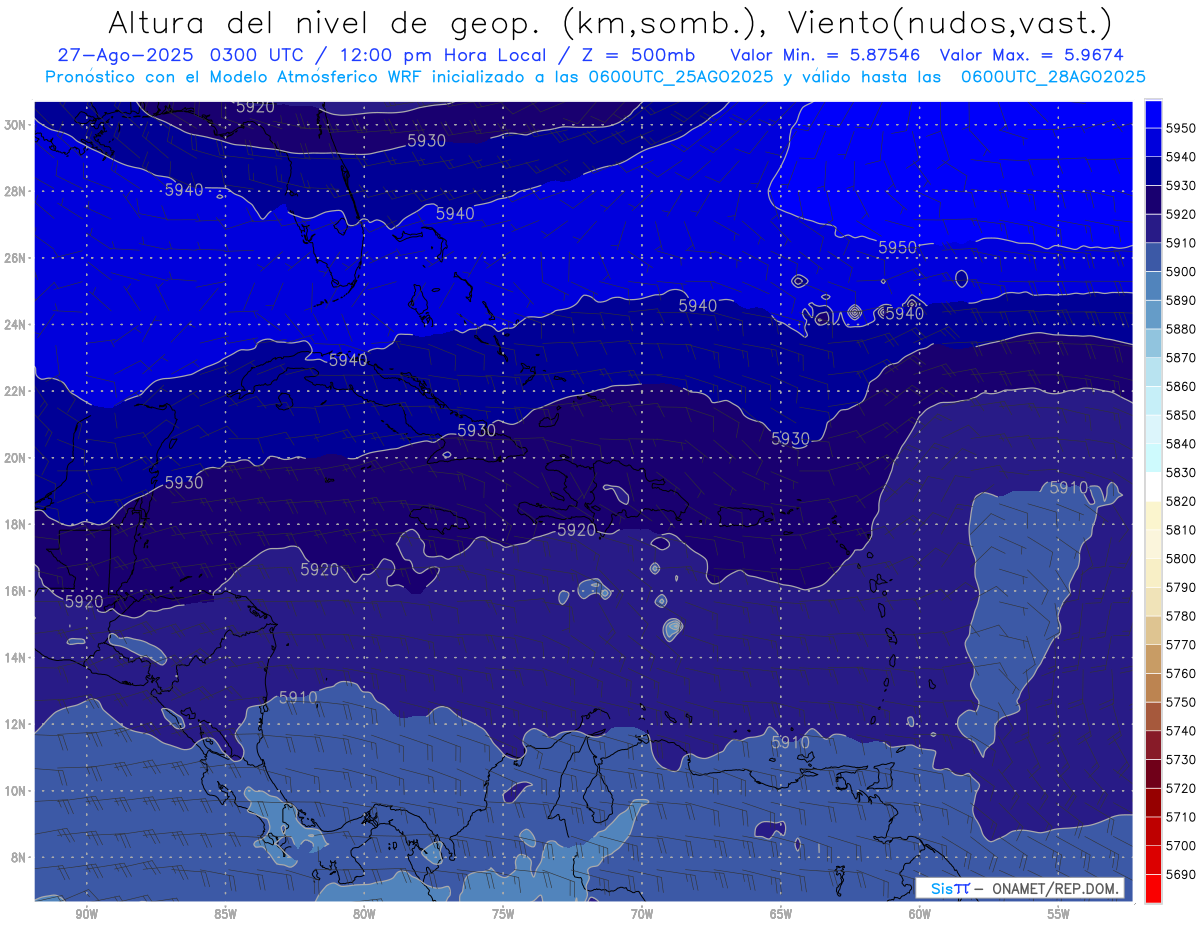1200x927 pixels.
Task: Click the color band between 5870 and 5880
Action: click(x=1153, y=343)
